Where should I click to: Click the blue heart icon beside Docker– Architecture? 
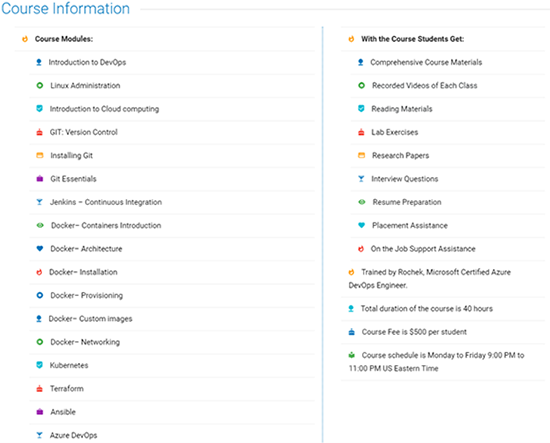coord(40,249)
